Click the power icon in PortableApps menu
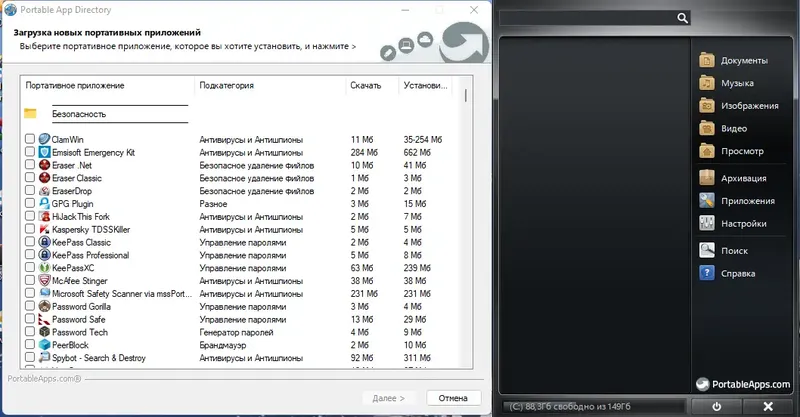The image size is (800, 417). pos(716,406)
